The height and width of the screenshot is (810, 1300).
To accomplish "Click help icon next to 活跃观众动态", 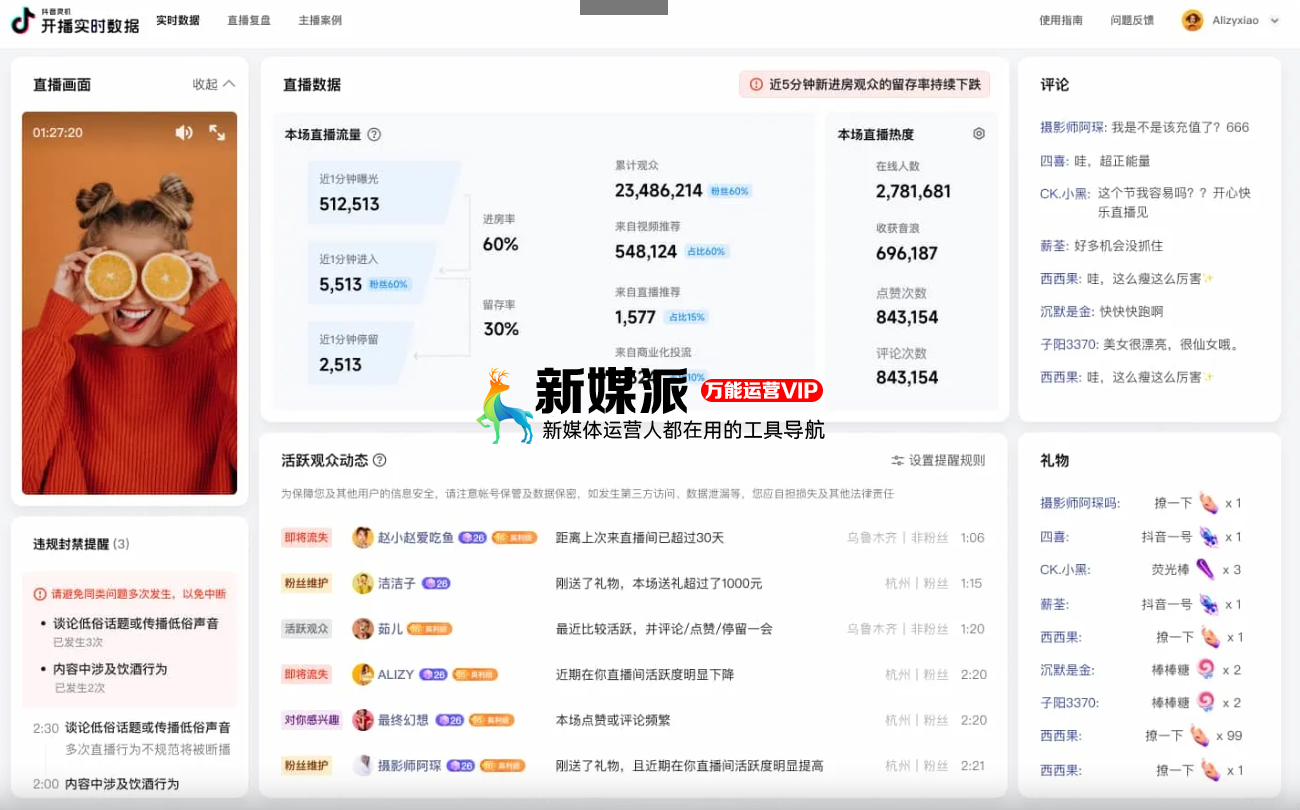I will tap(379, 460).
